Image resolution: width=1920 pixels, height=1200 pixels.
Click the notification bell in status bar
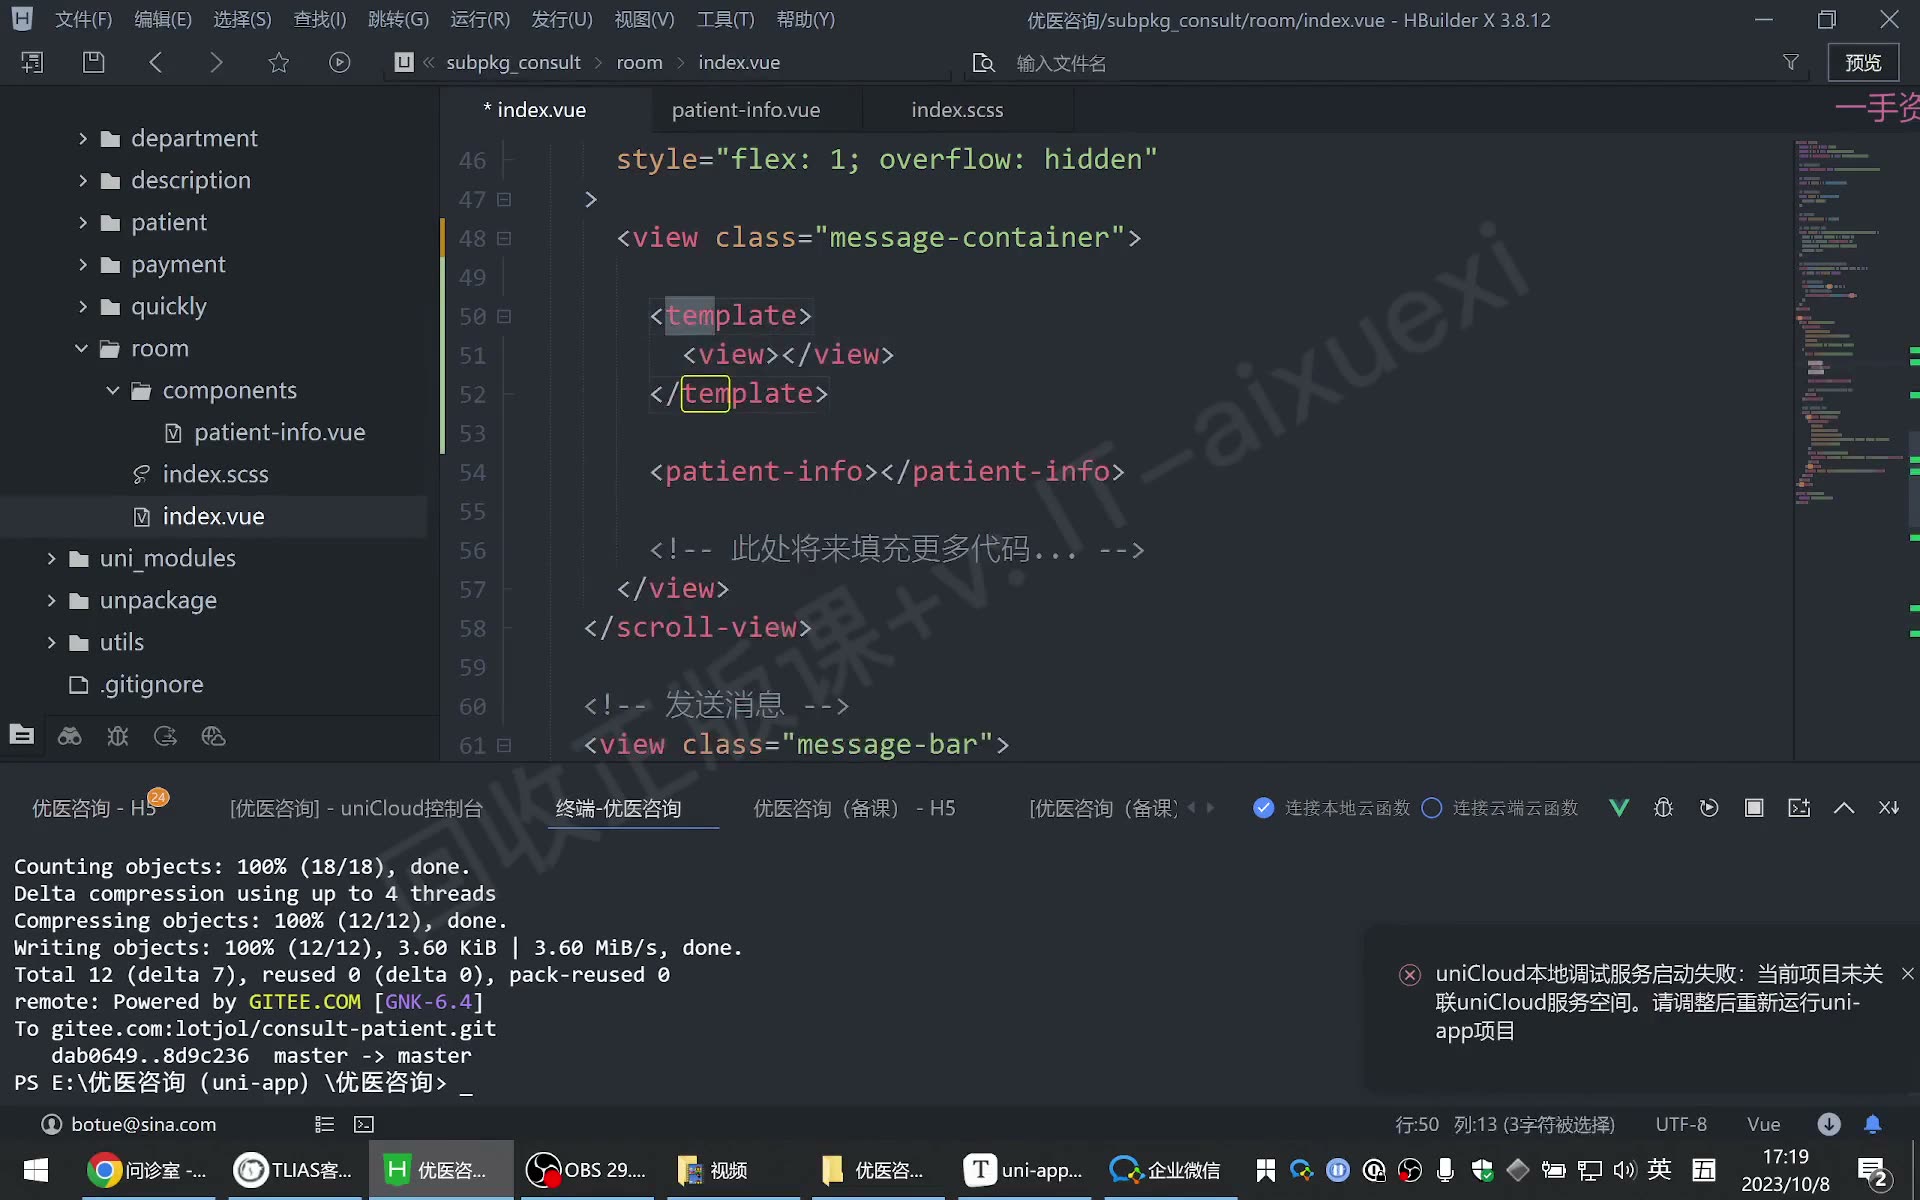point(1873,1124)
